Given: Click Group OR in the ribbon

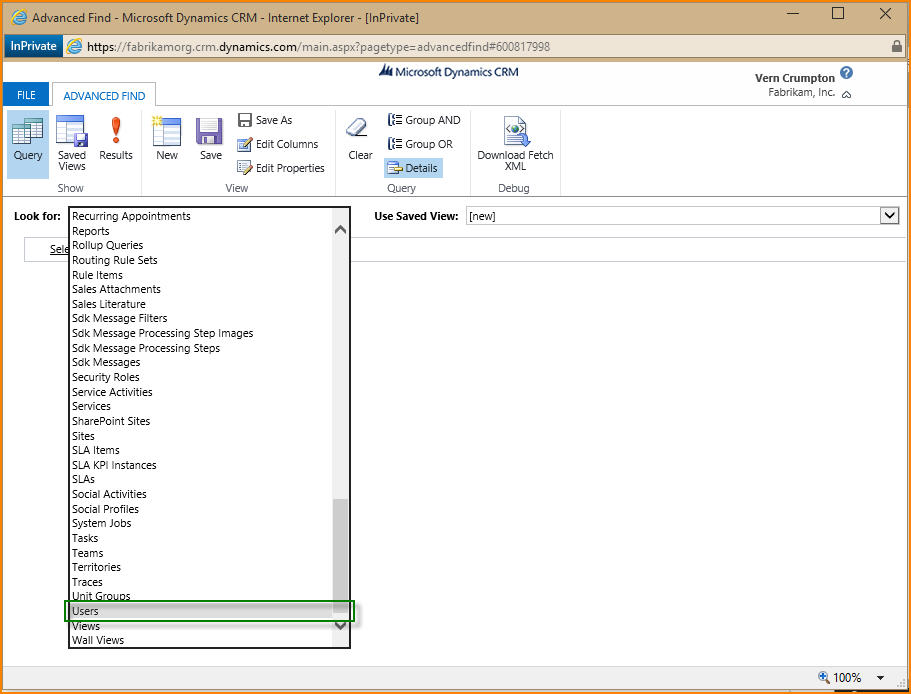Looking at the screenshot, I should 421,144.
